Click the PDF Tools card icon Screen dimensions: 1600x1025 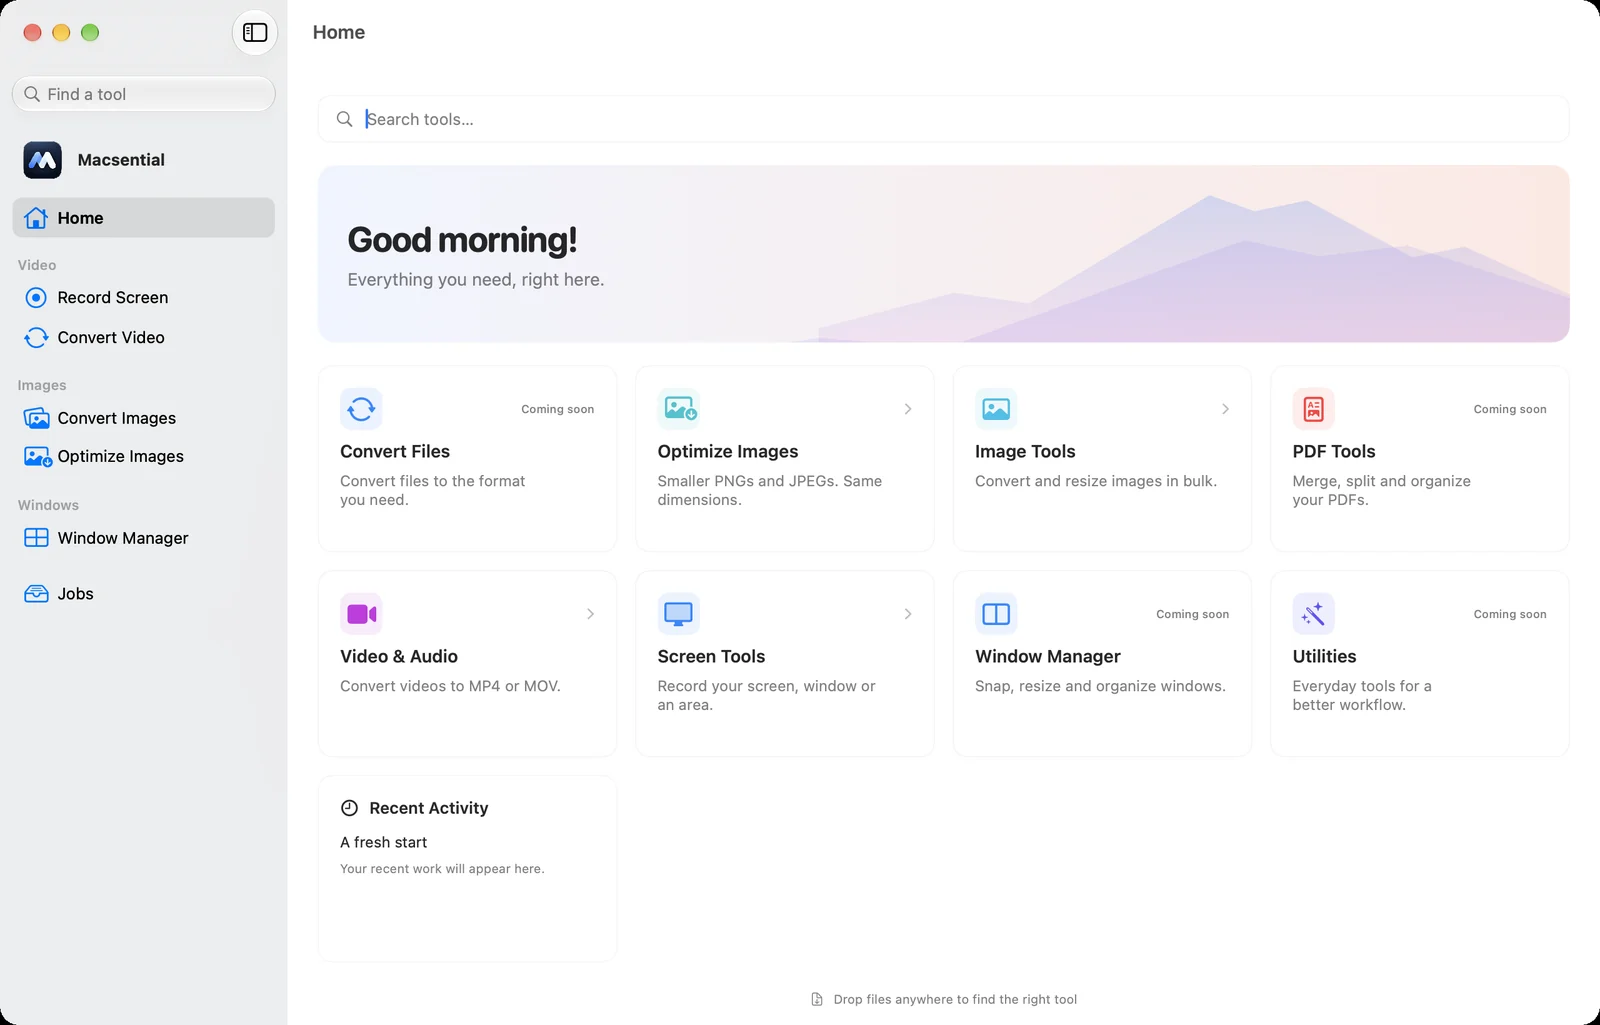pyautogui.click(x=1314, y=409)
